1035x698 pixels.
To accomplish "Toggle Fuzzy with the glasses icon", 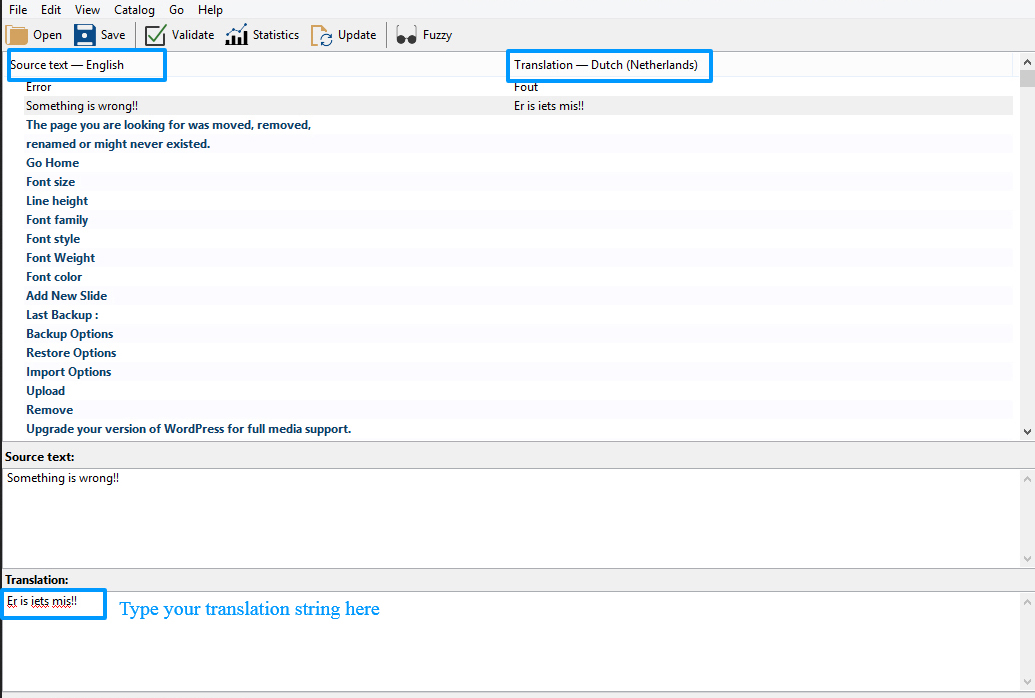I will click(x=406, y=35).
